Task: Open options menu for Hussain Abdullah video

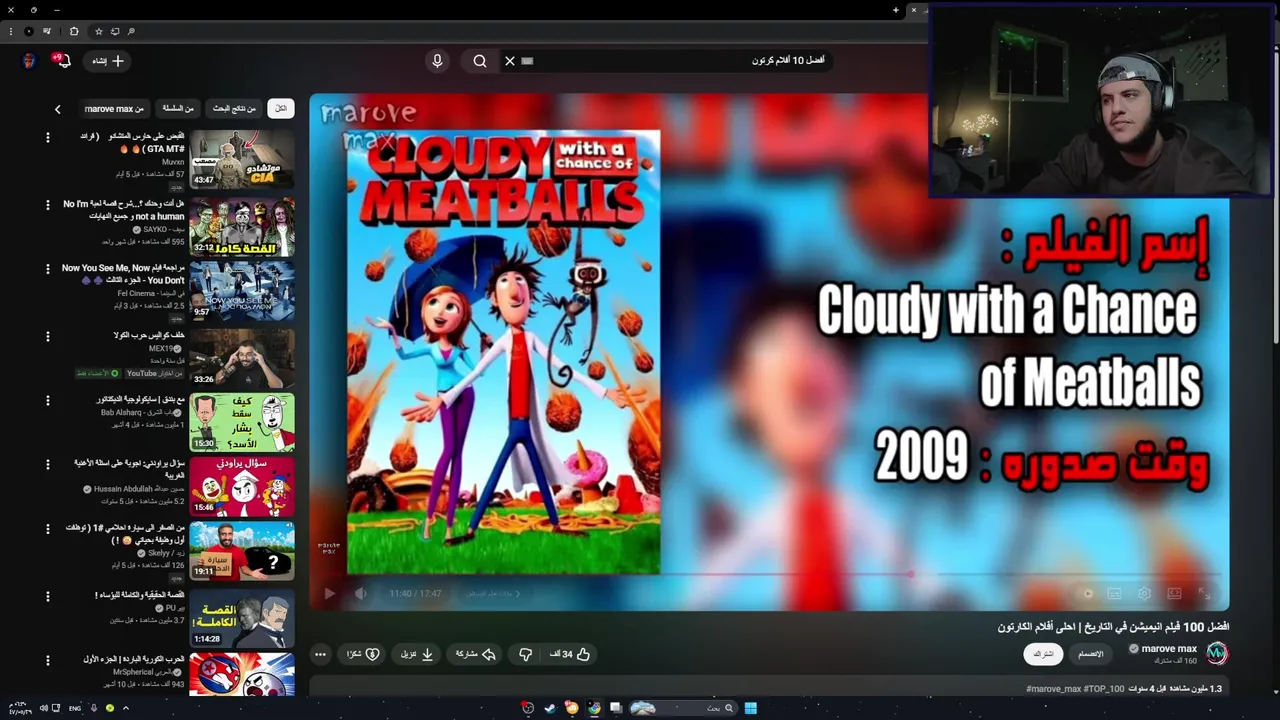Action: [x=47, y=464]
